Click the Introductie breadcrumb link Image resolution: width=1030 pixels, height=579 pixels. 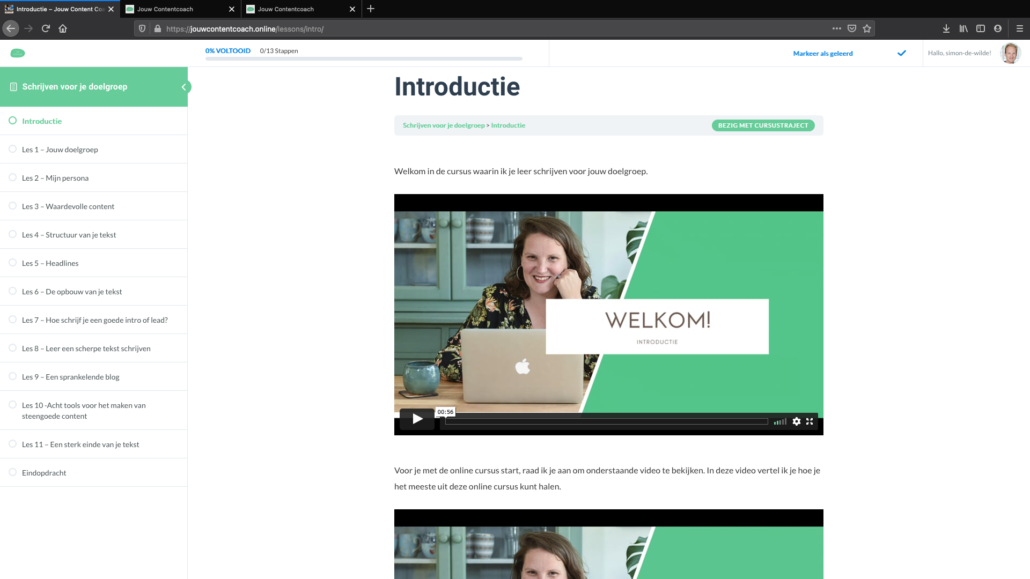[508, 125]
